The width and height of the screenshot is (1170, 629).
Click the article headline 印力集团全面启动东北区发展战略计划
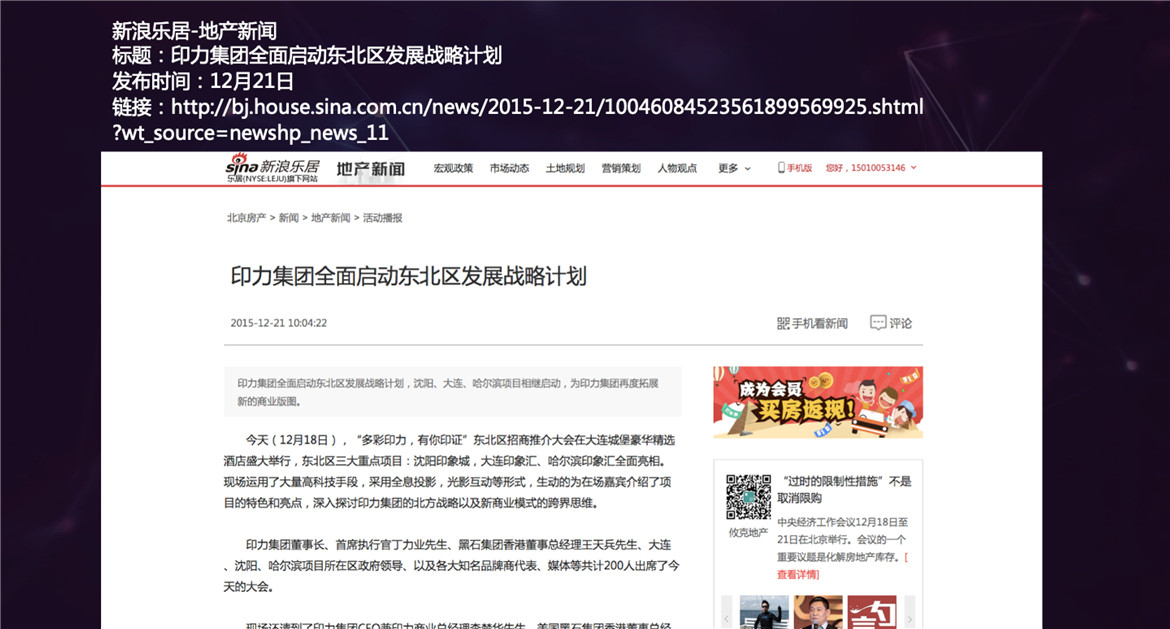(x=408, y=276)
